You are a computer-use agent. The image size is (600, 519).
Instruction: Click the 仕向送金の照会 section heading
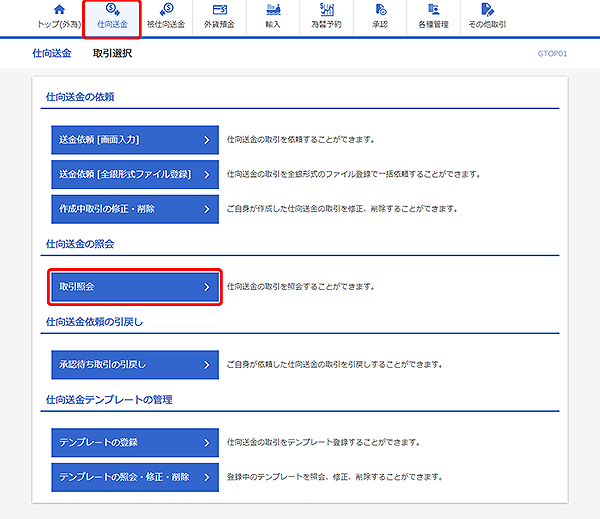(x=80, y=244)
